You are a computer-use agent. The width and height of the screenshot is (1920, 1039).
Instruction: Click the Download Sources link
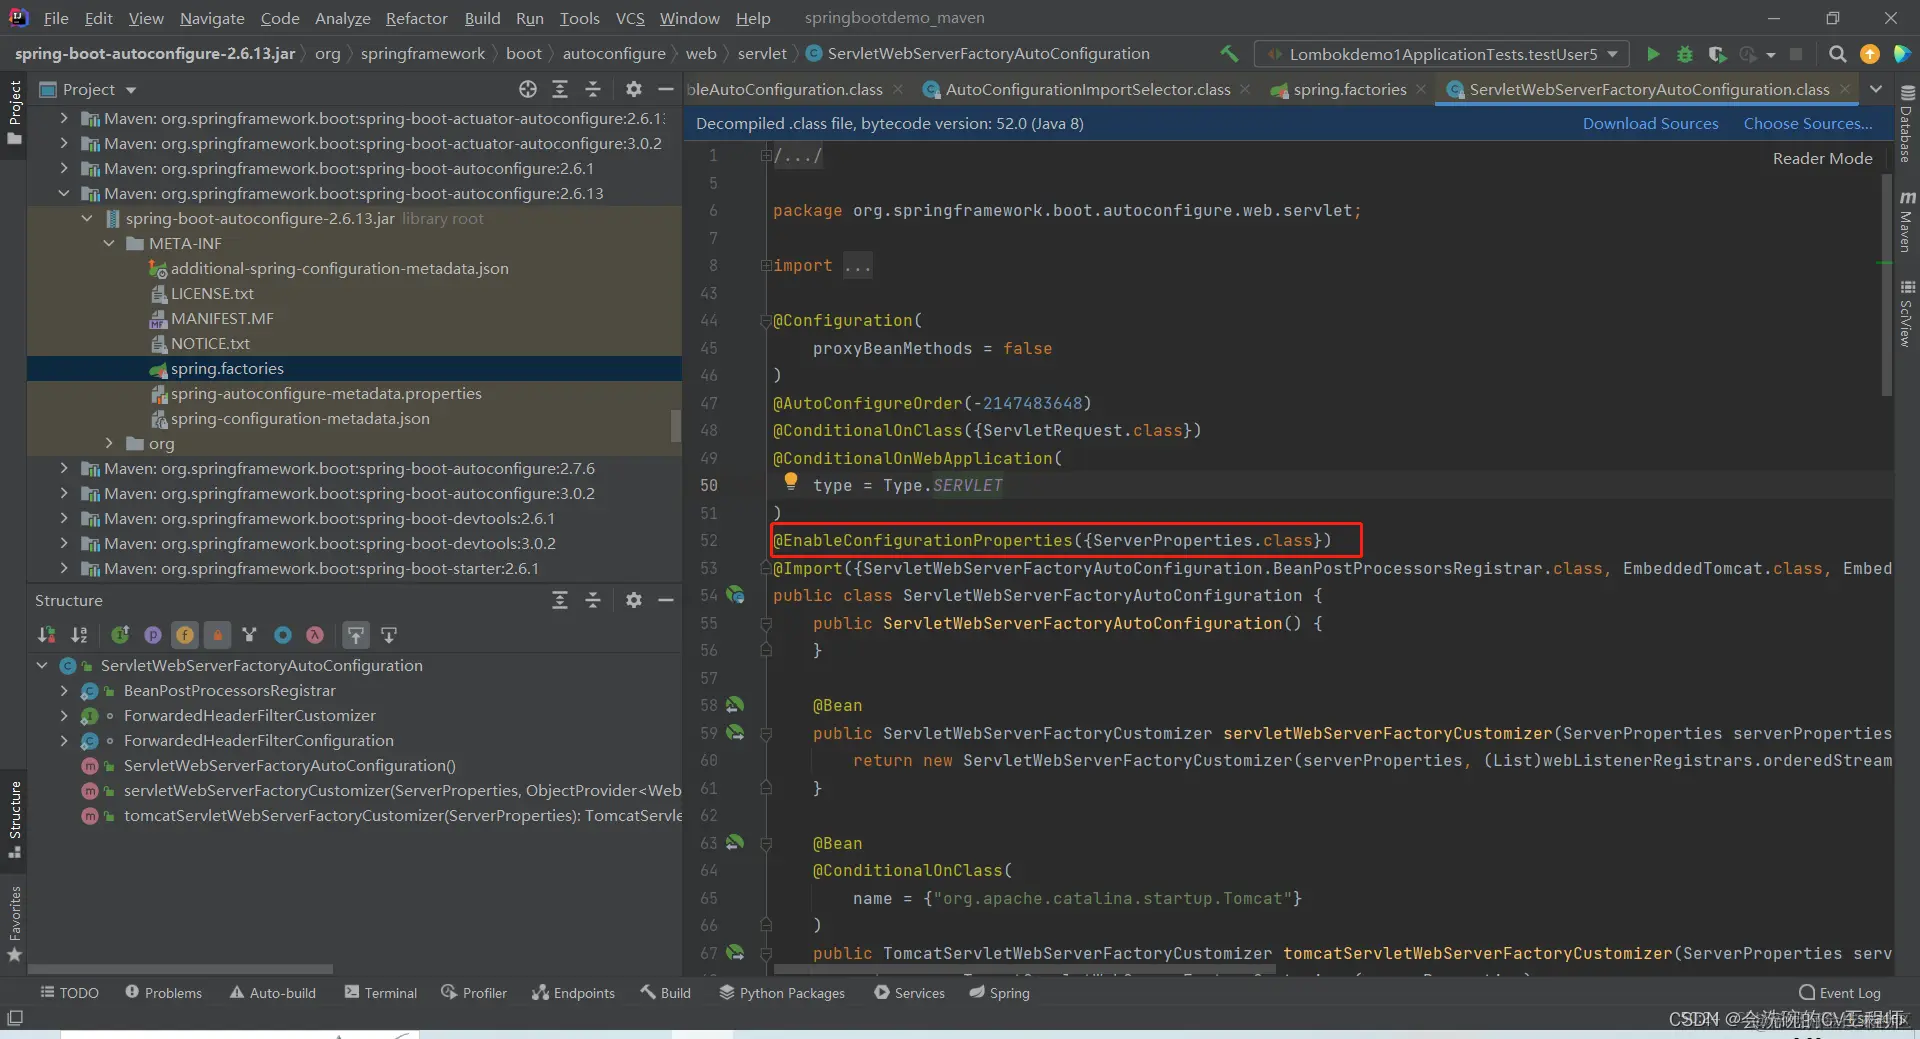click(x=1650, y=123)
